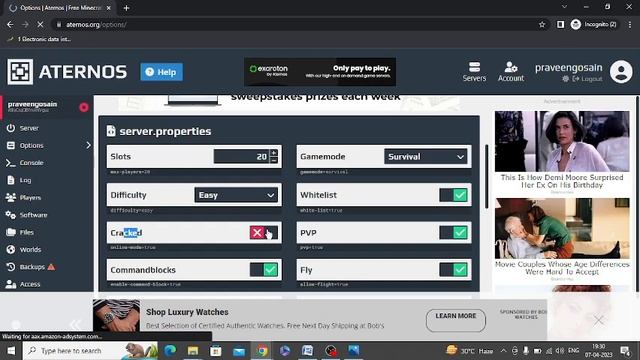Stop page loading in browser toolbar
The image size is (640, 360).
tap(40, 24)
